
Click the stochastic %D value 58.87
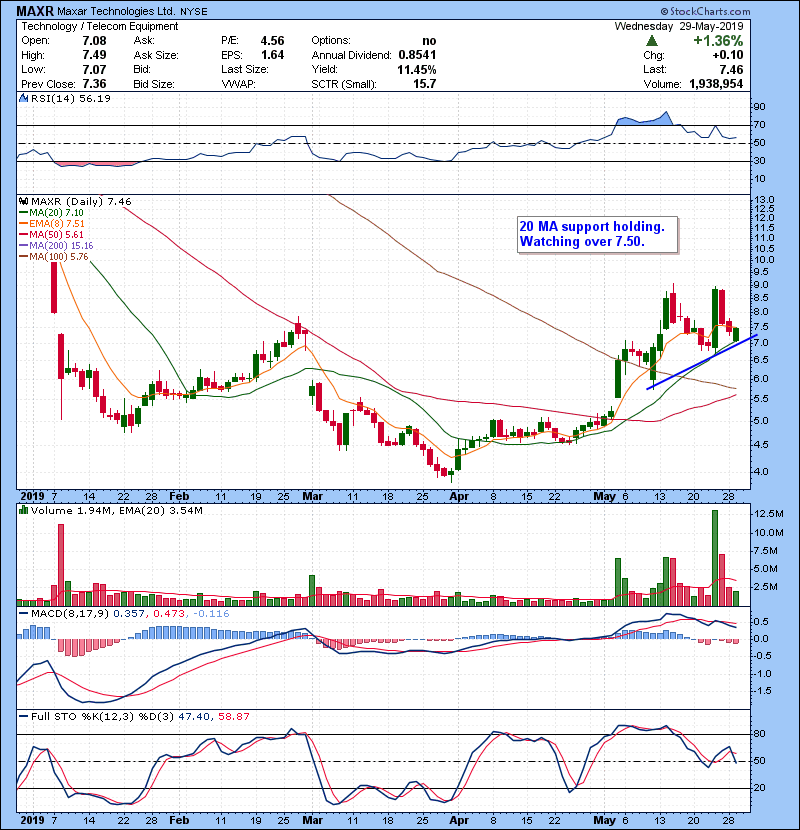point(233,716)
